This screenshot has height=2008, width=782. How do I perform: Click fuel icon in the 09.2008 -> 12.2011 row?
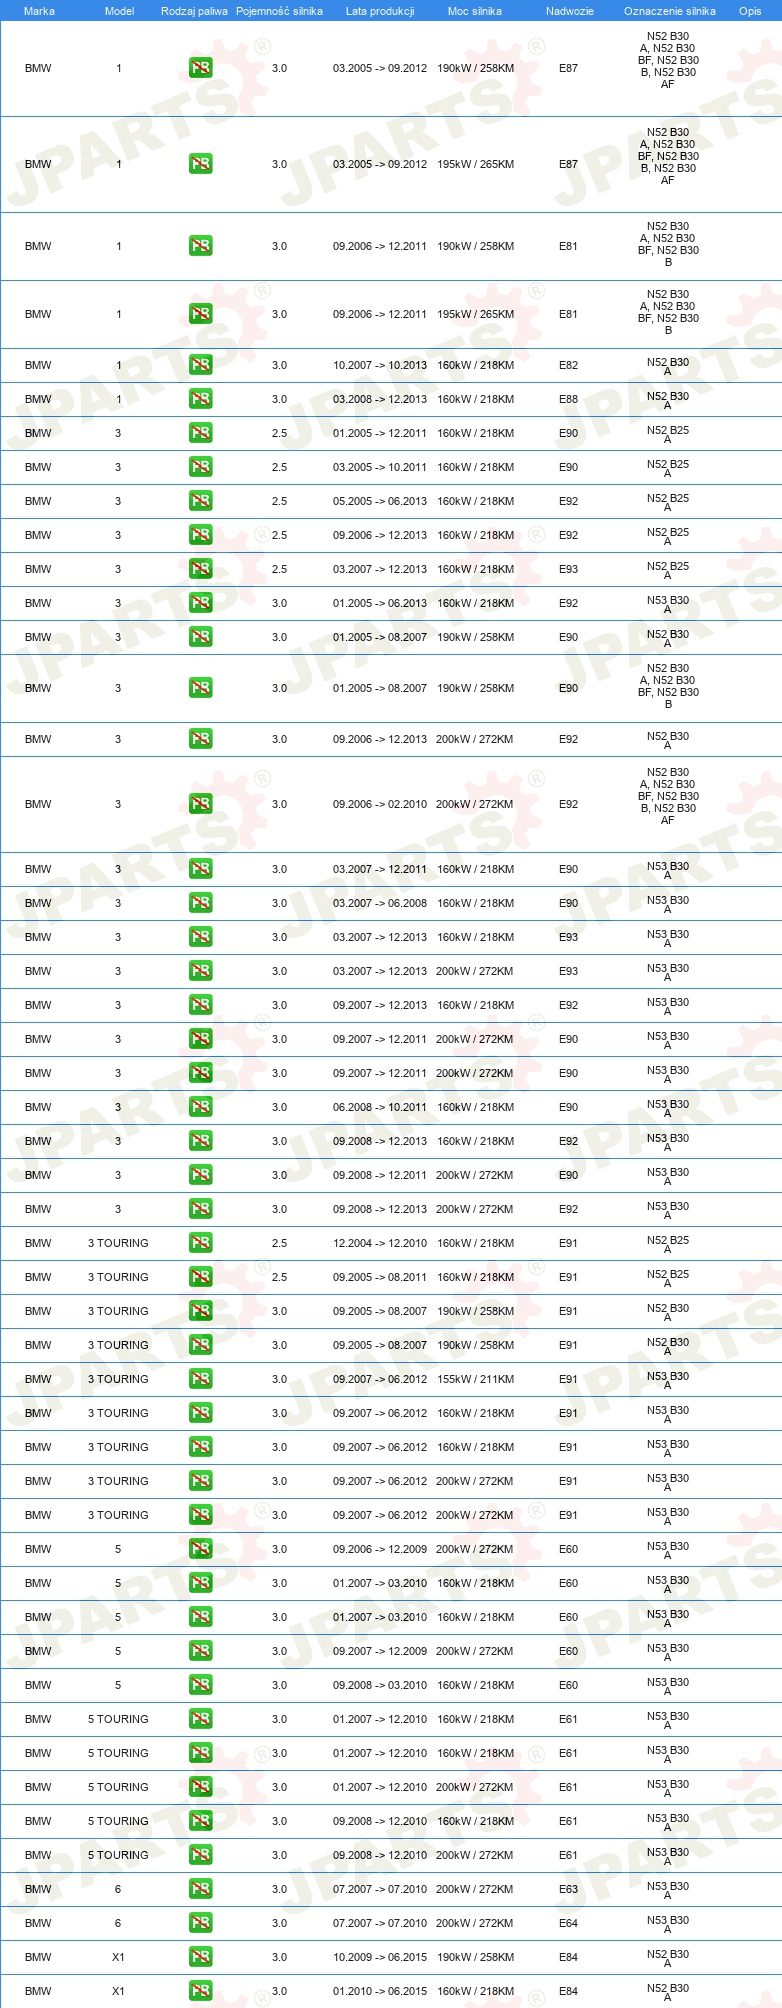point(200,1175)
